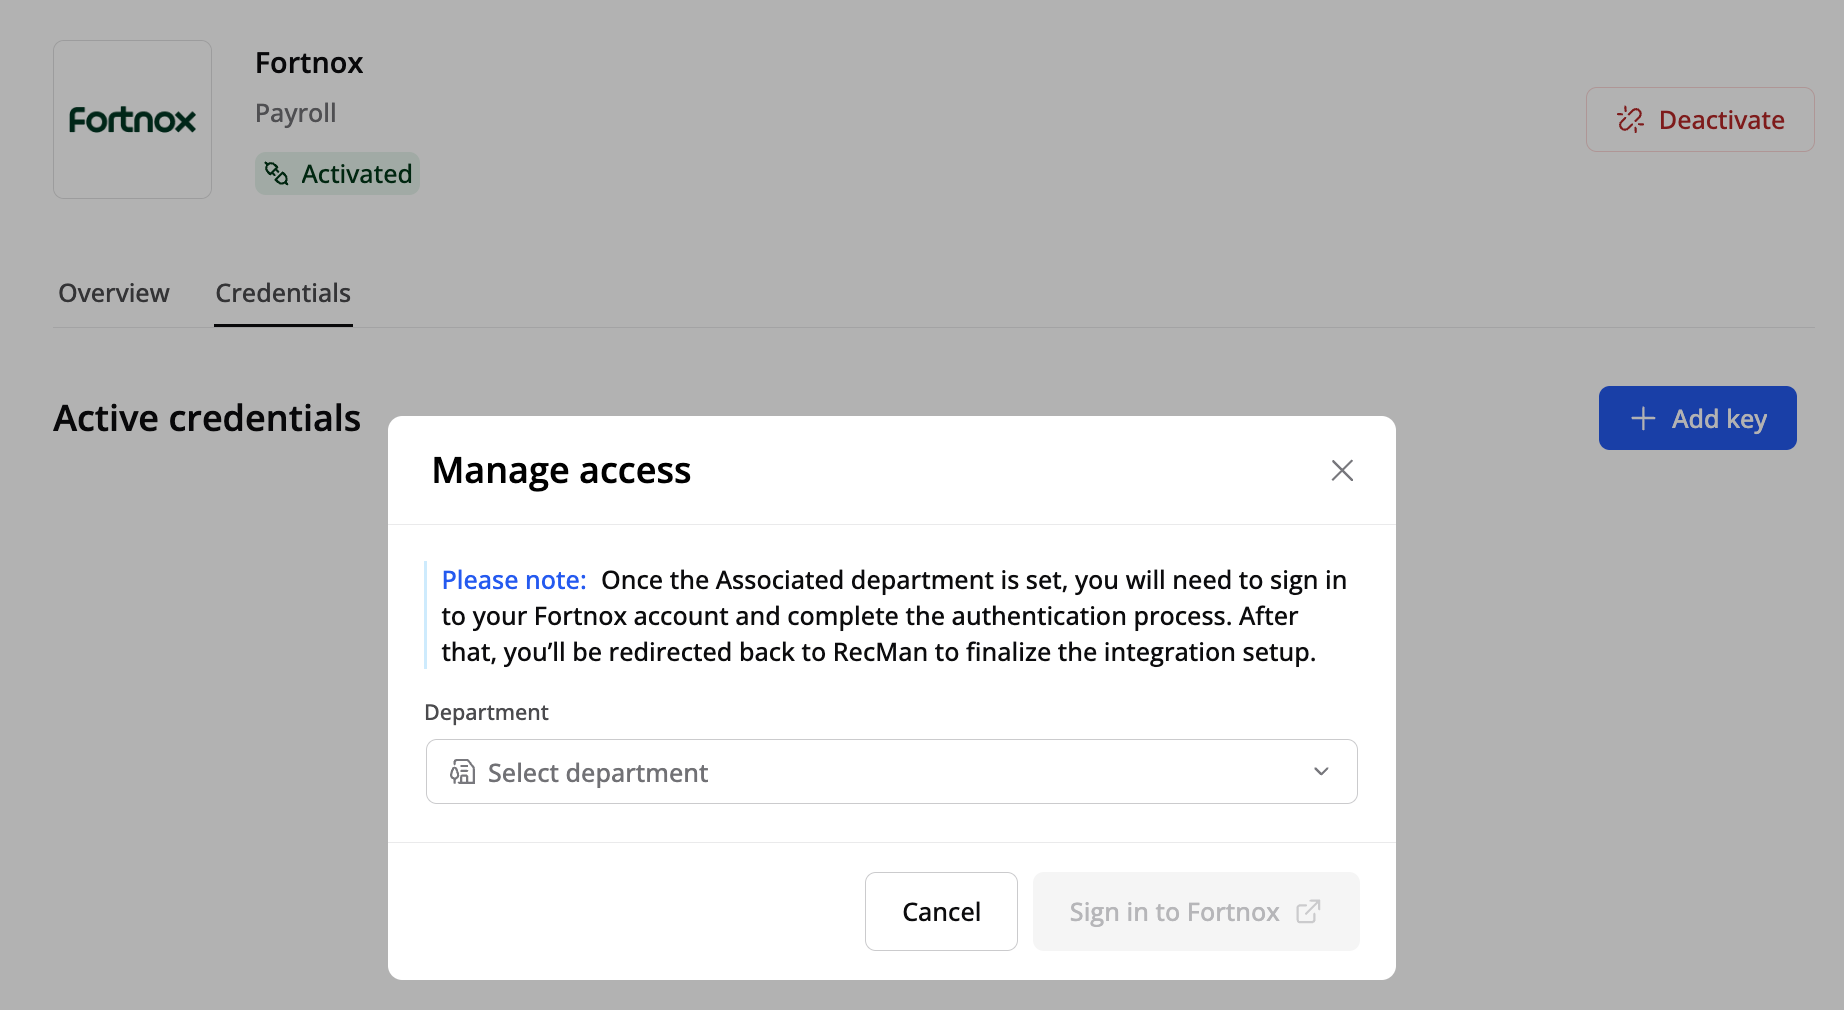1844x1010 pixels.
Task: Close the Manage access dialog
Action: [1342, 471]
